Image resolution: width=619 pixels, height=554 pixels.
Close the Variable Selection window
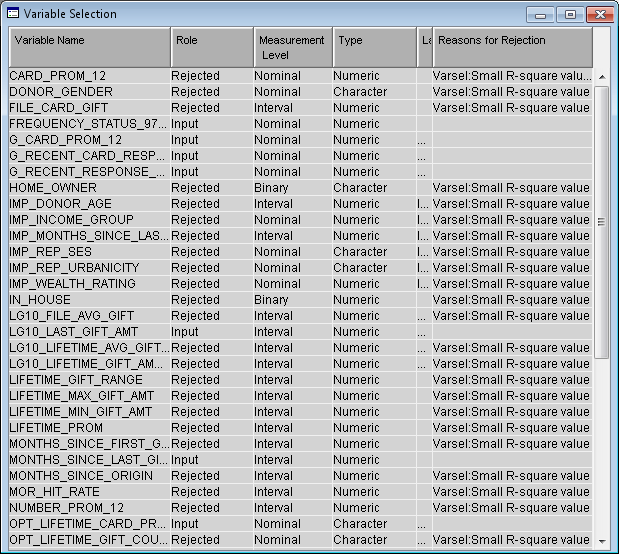(600, 15)
